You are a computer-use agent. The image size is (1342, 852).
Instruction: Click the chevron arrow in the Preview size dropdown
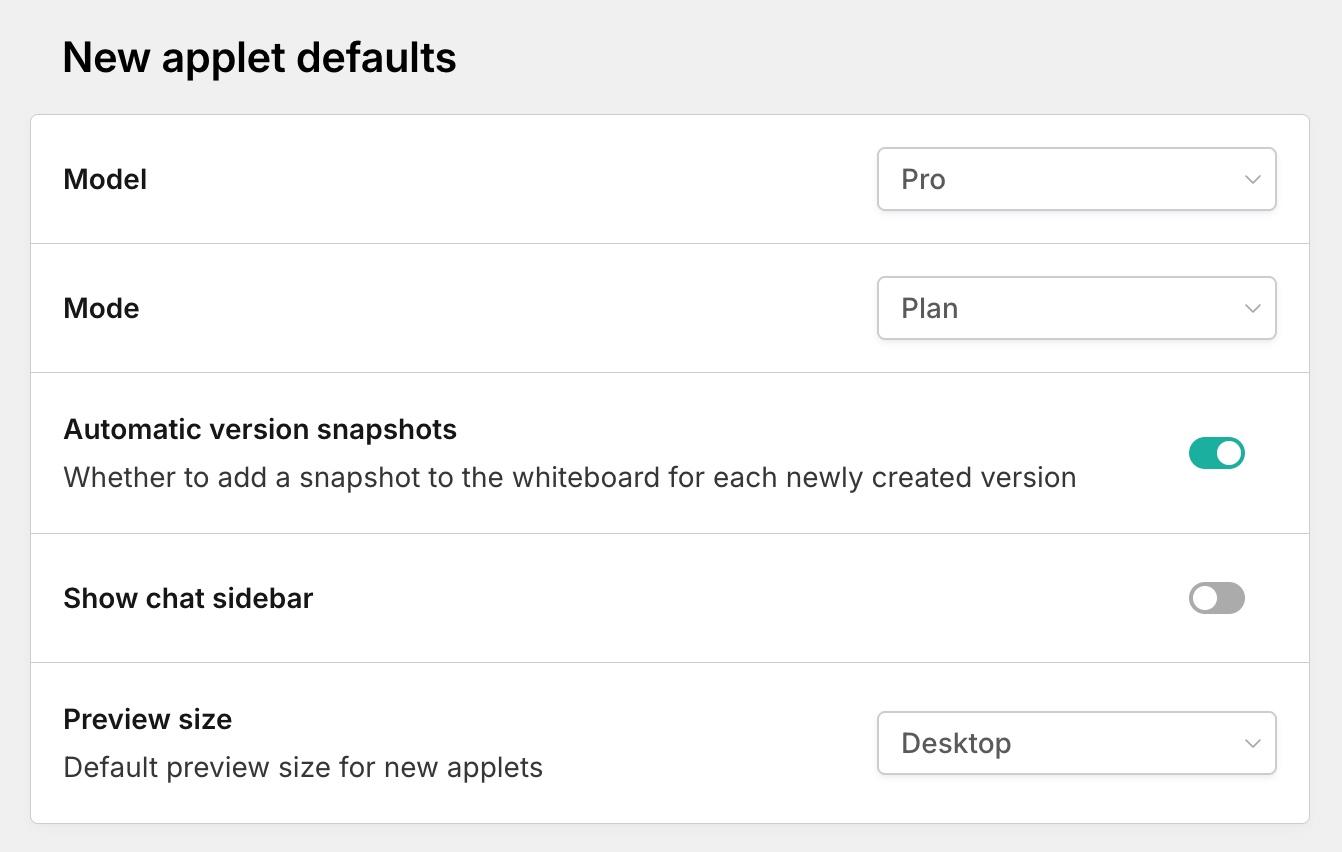1252,743
